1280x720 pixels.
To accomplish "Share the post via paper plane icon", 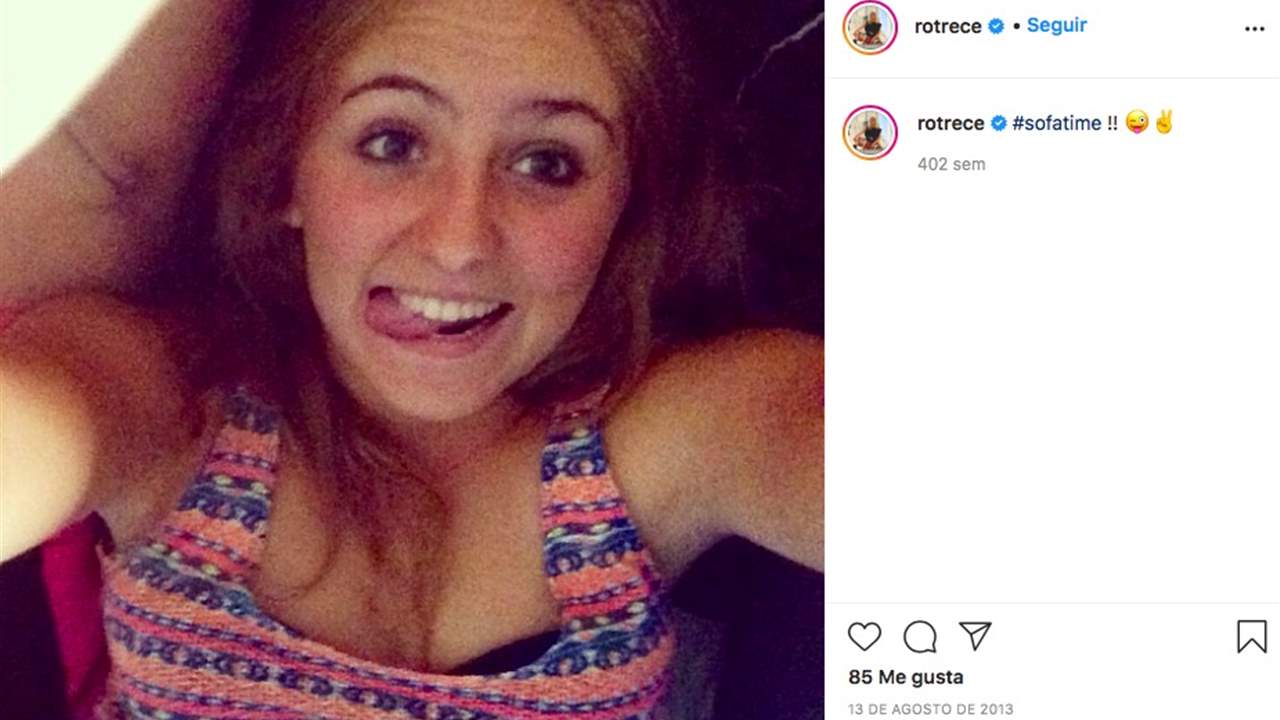I will [975, 636].
